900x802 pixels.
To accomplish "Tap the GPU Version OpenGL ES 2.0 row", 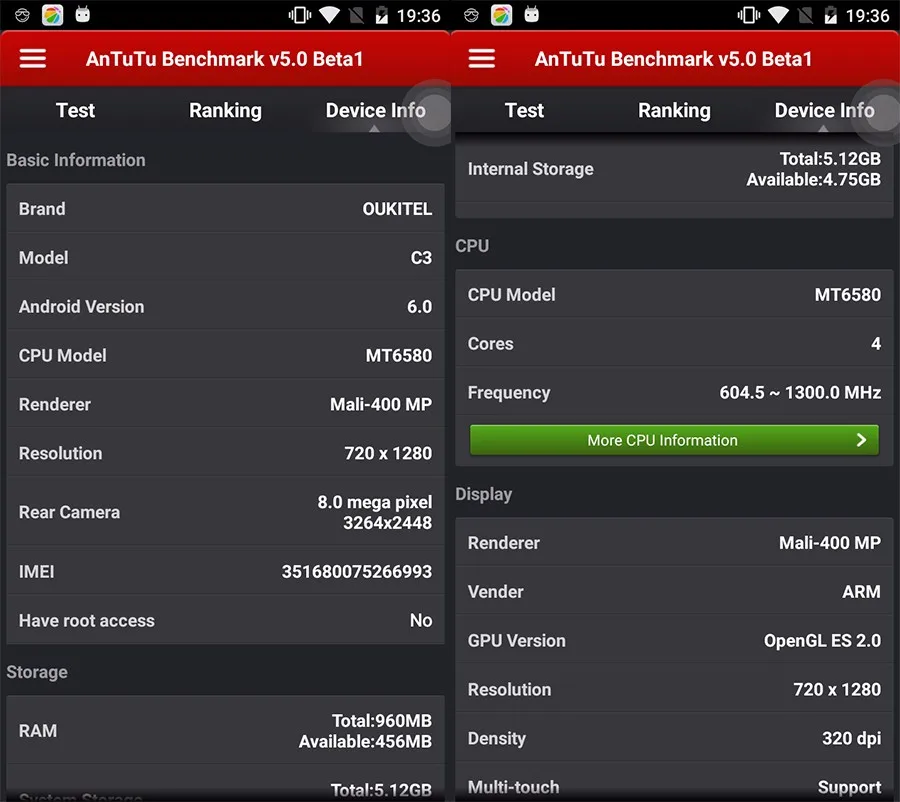I will pyautogui.click(x=674, y=640).
